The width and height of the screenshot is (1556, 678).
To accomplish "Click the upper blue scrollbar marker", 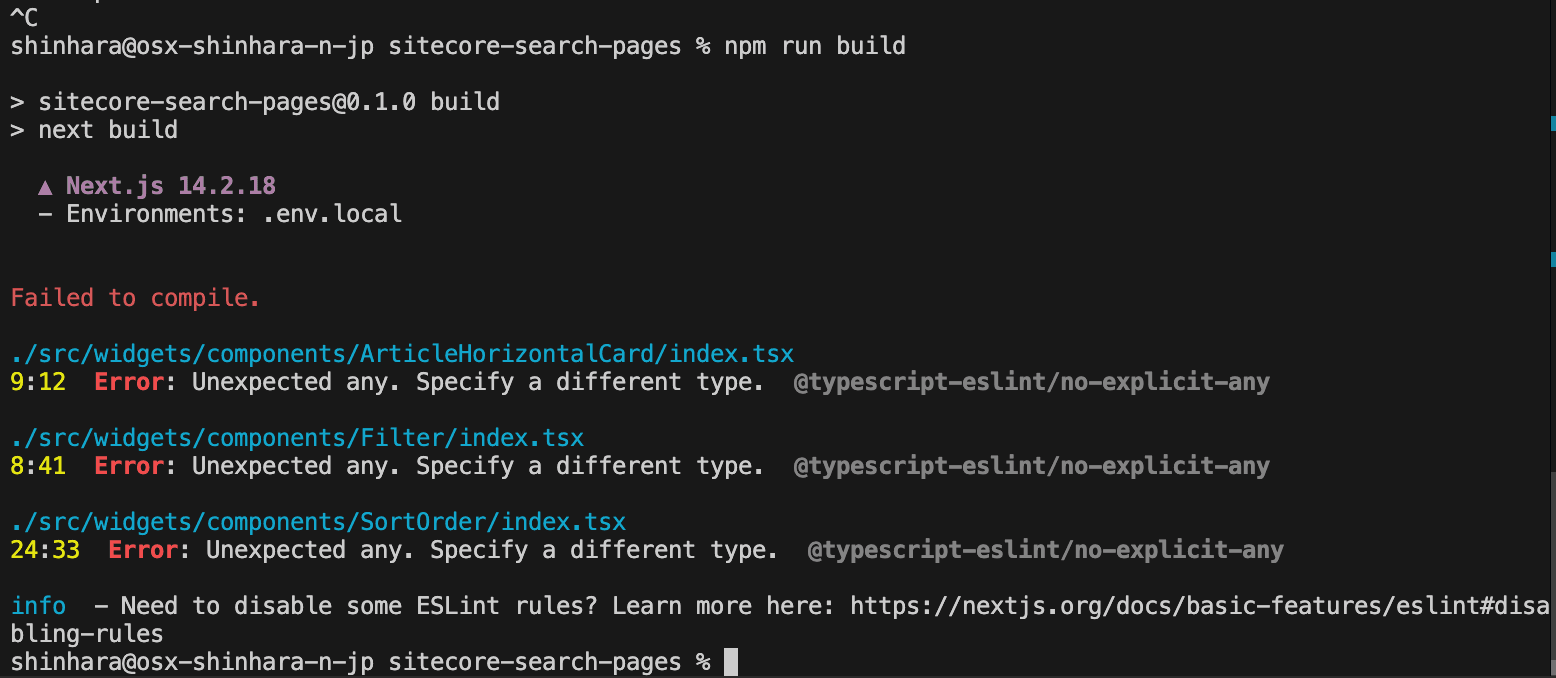I will click(x=1552, y=123).
